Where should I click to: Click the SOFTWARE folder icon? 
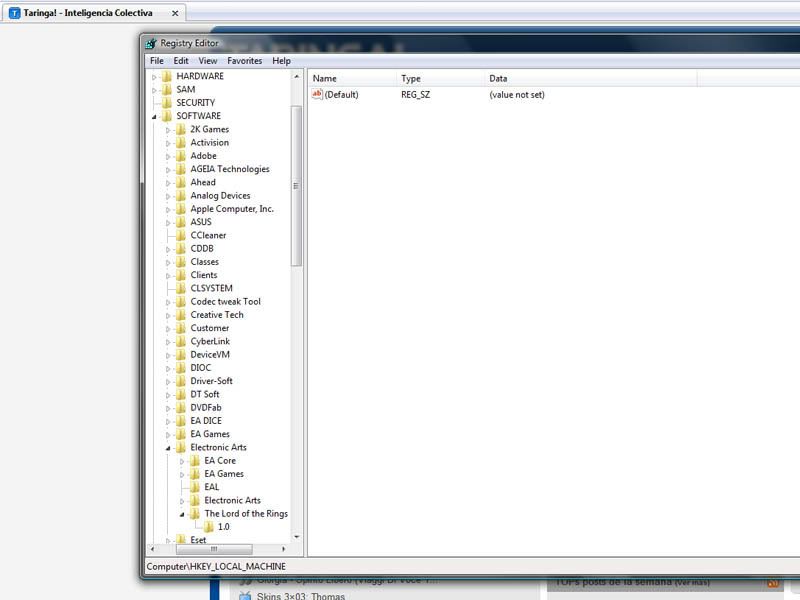tap(167, 116)
